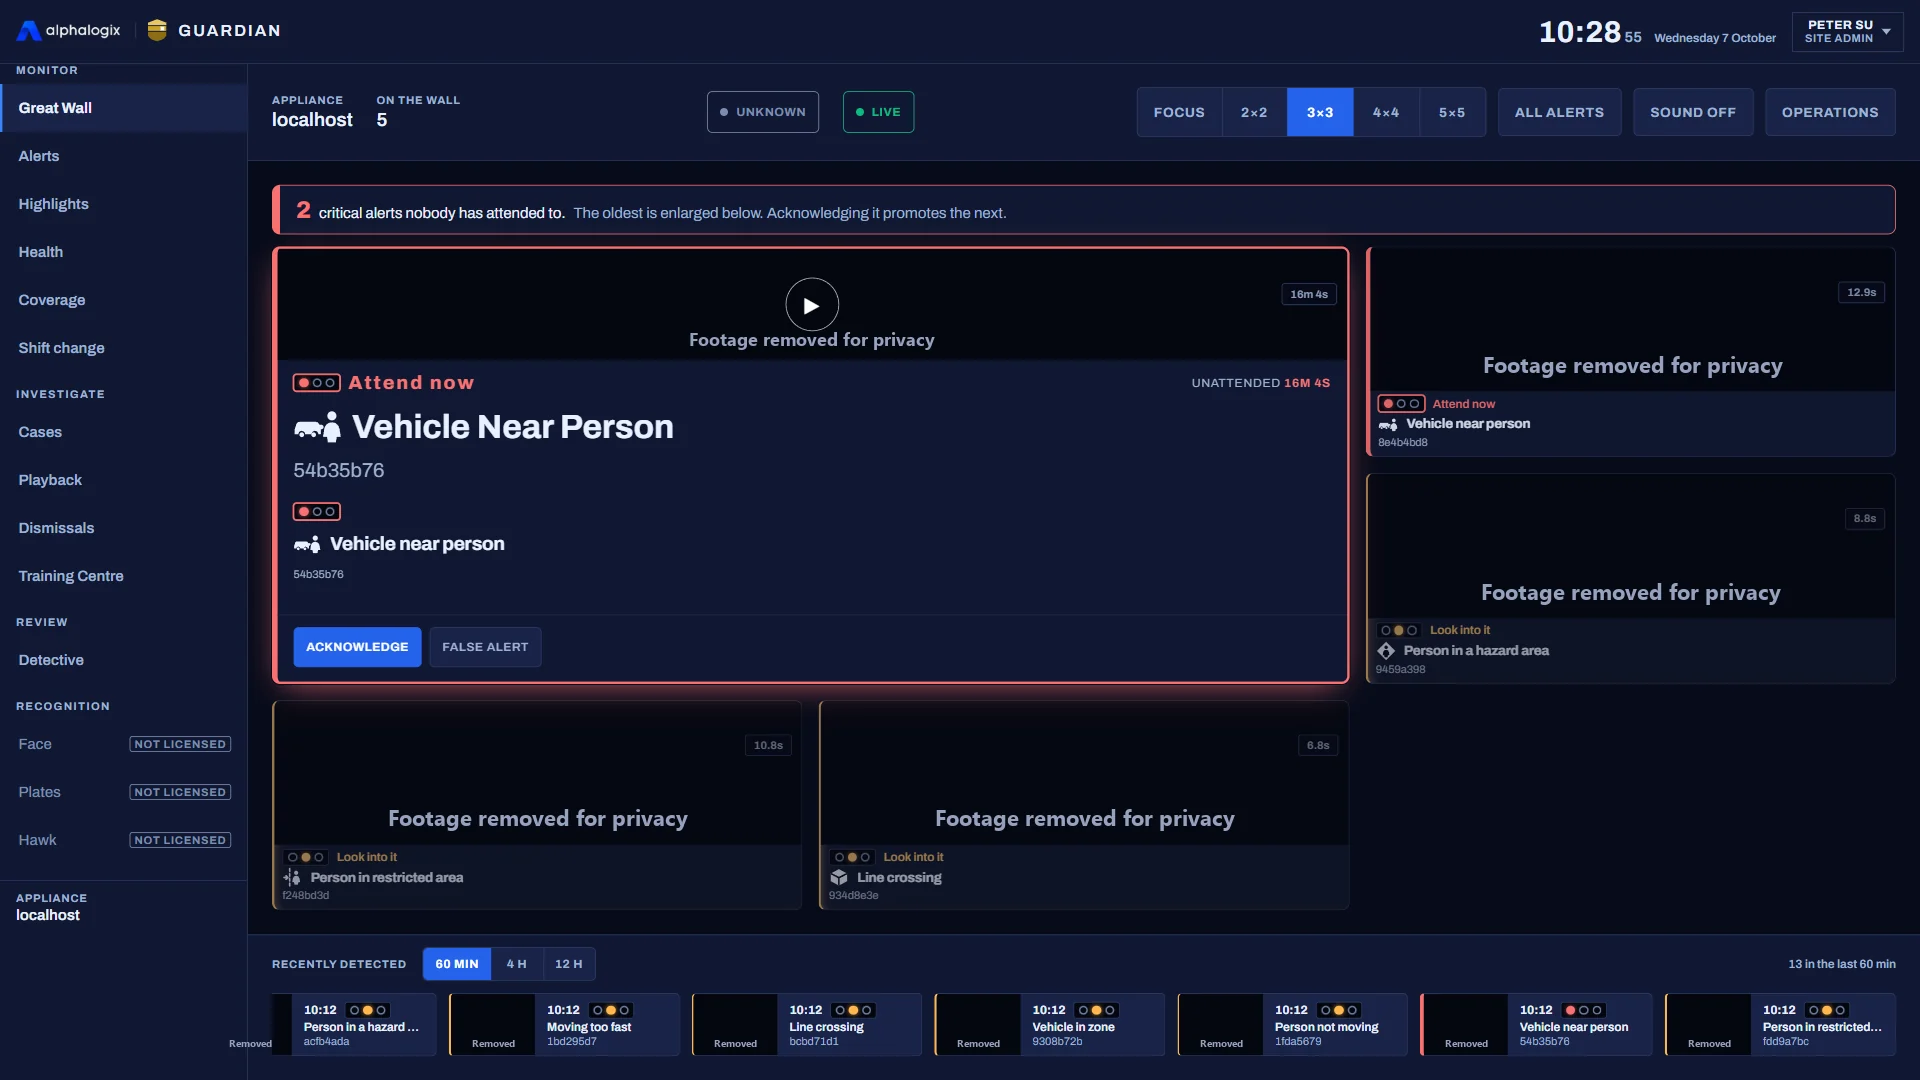
Task: Select the 60 MIN recently detected range
Action: (x=457, y=964)
